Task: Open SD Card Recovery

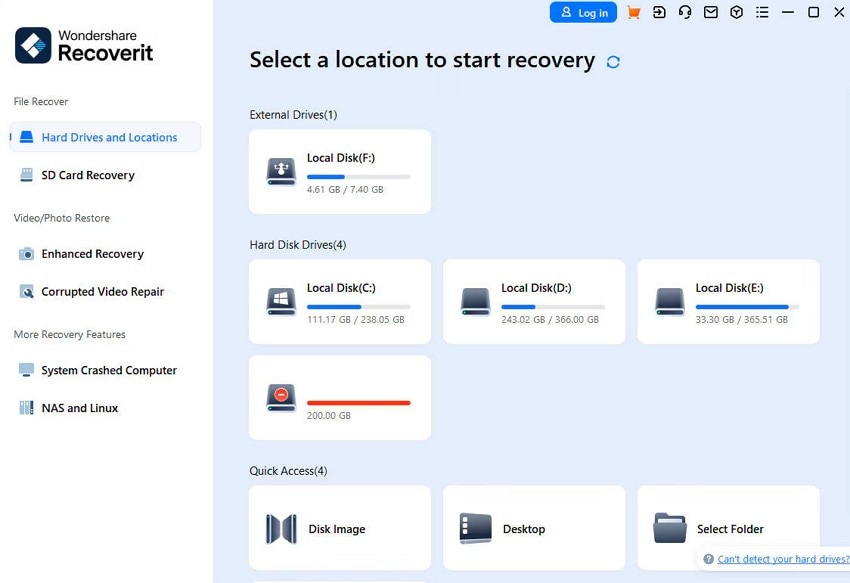Action: coord(88,175)
